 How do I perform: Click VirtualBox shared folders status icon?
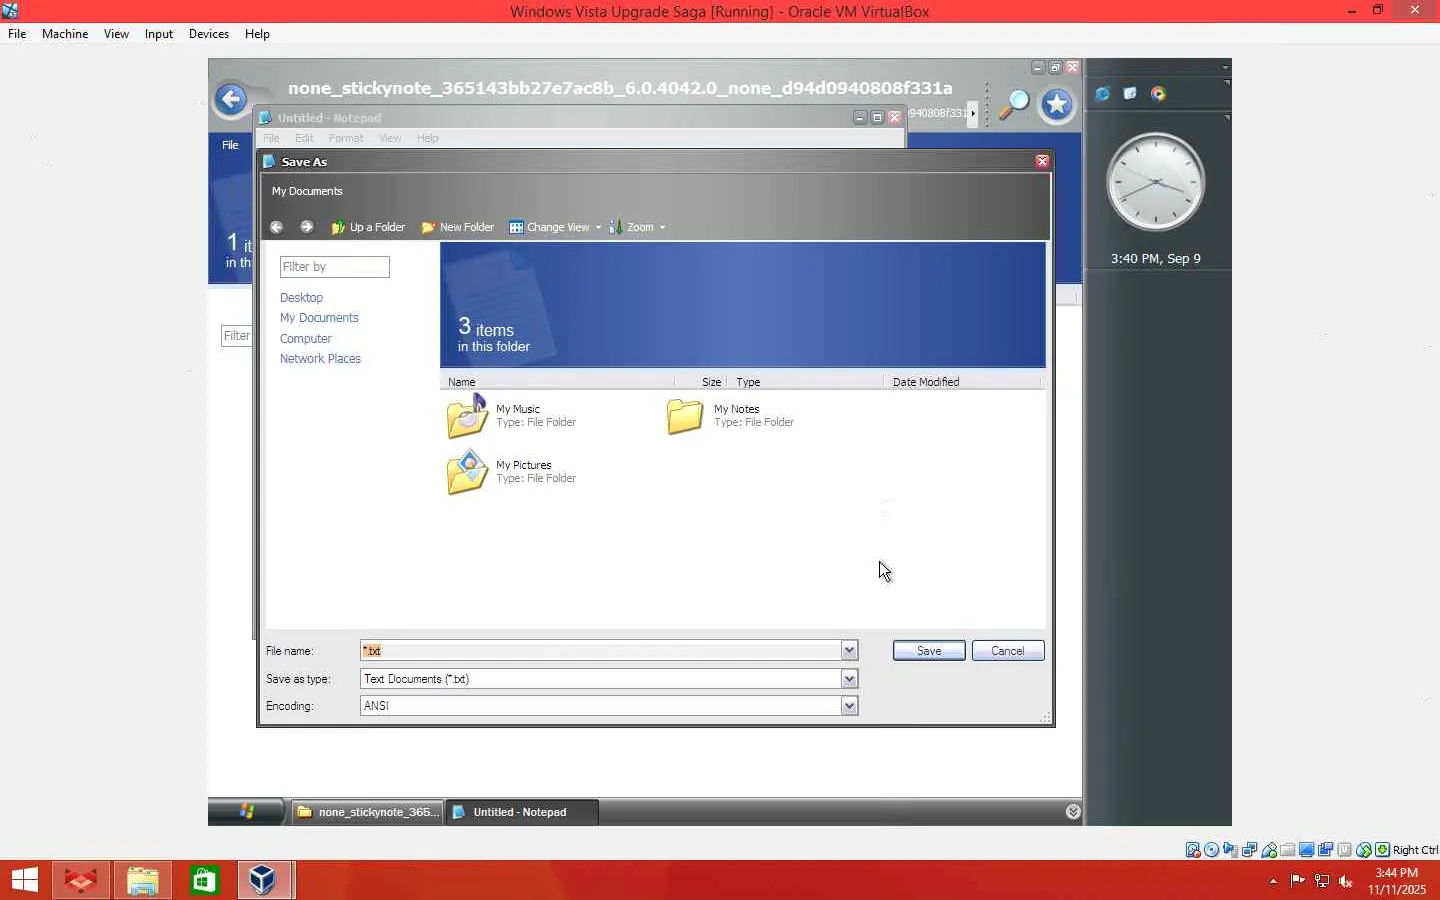(1288, 850)
